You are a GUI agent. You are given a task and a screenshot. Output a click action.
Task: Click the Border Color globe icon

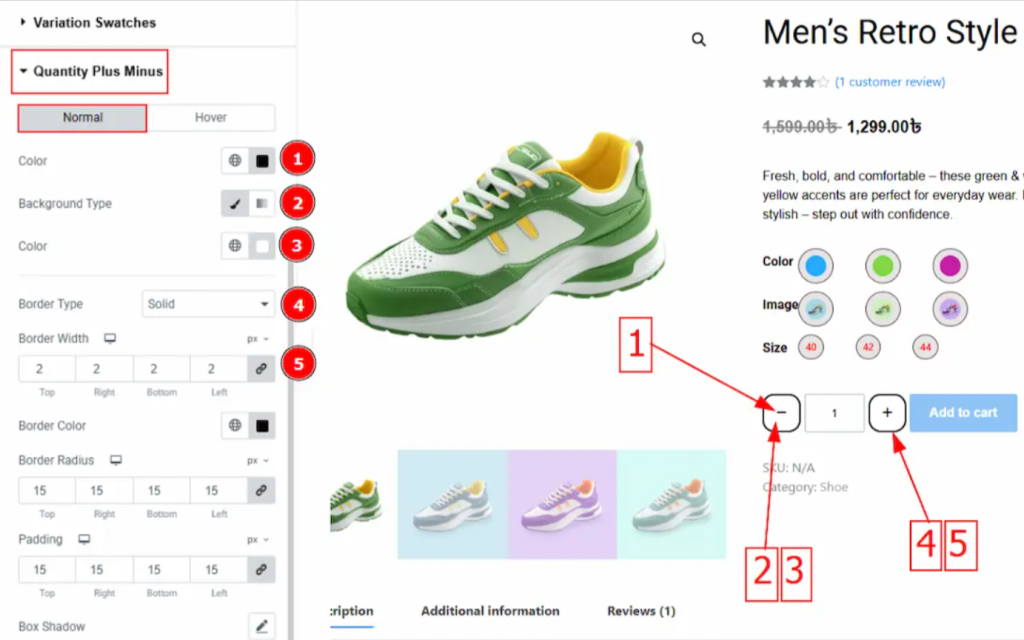point(235,426)
